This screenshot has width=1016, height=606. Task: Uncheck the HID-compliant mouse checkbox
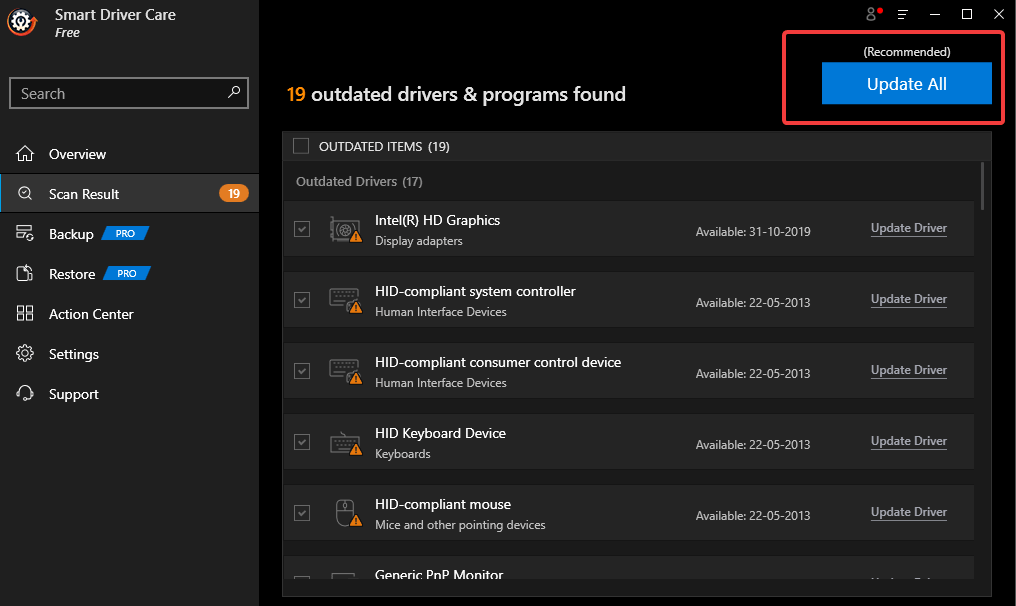click(302, 512)
